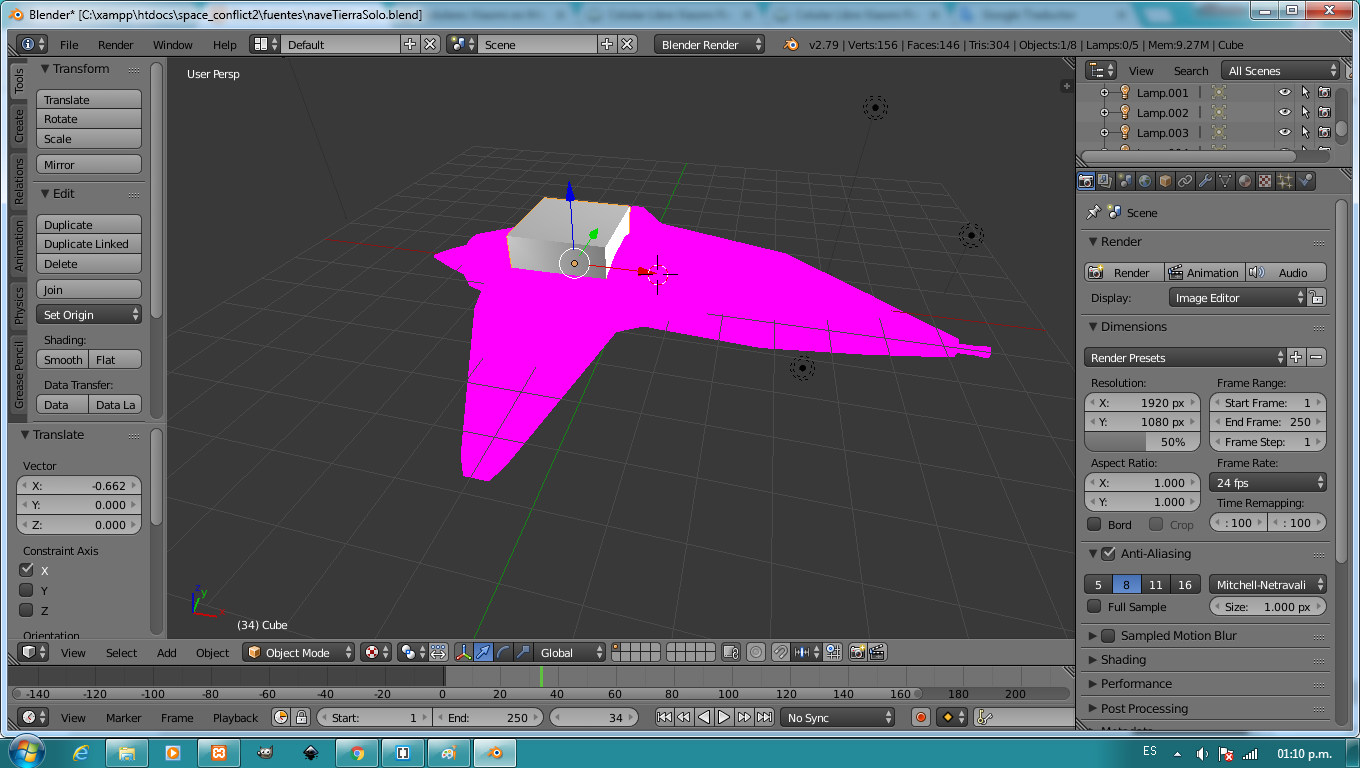Viewport: 1360px width, 768px height.
Task: Toggle the 3D manipulator widget
Action: point(464,652)
